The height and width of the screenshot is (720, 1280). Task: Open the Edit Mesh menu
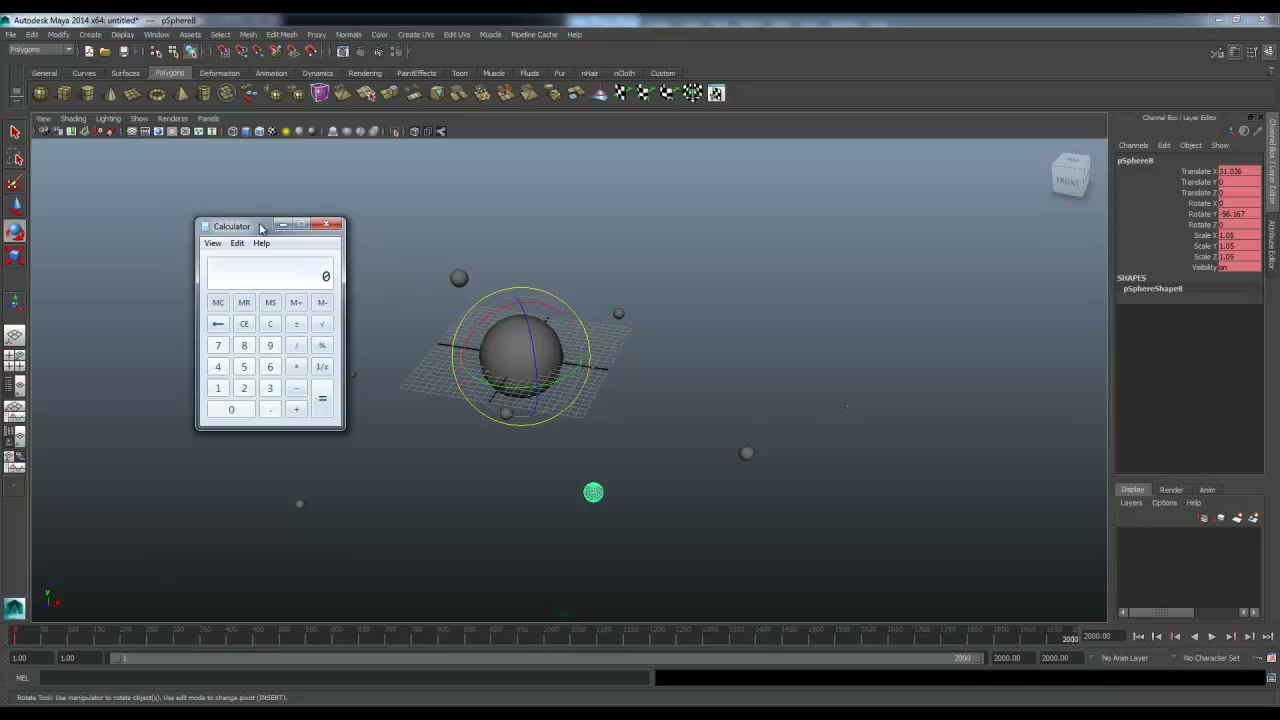[x=281, y=35]
